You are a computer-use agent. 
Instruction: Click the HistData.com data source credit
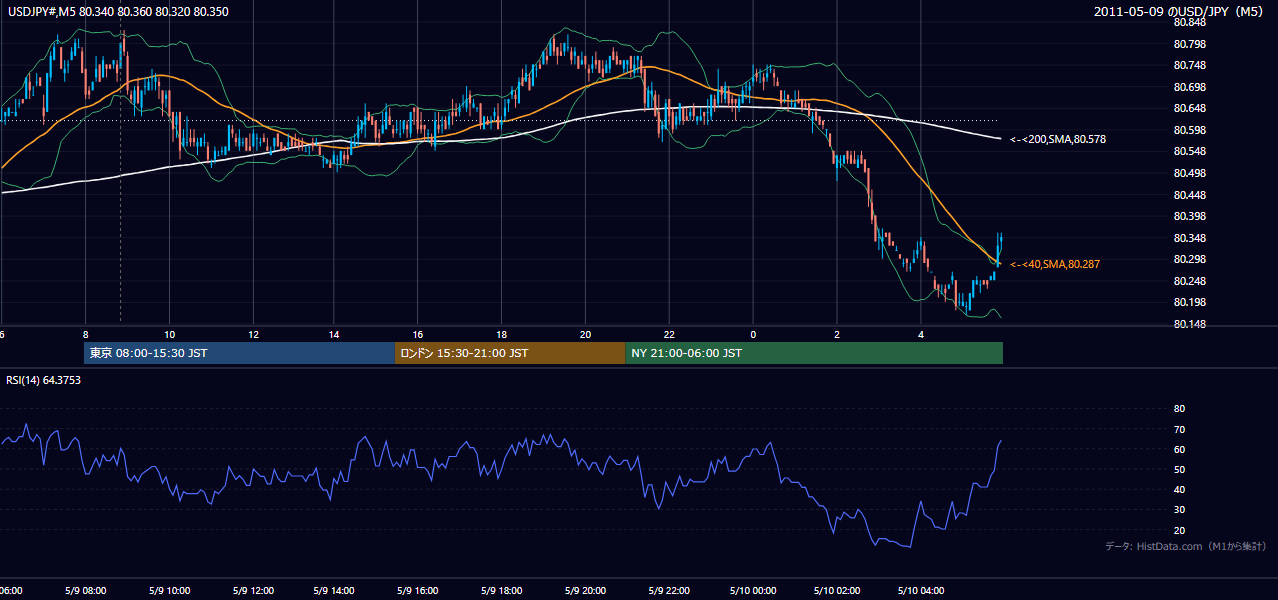(x=1186, y=546)
